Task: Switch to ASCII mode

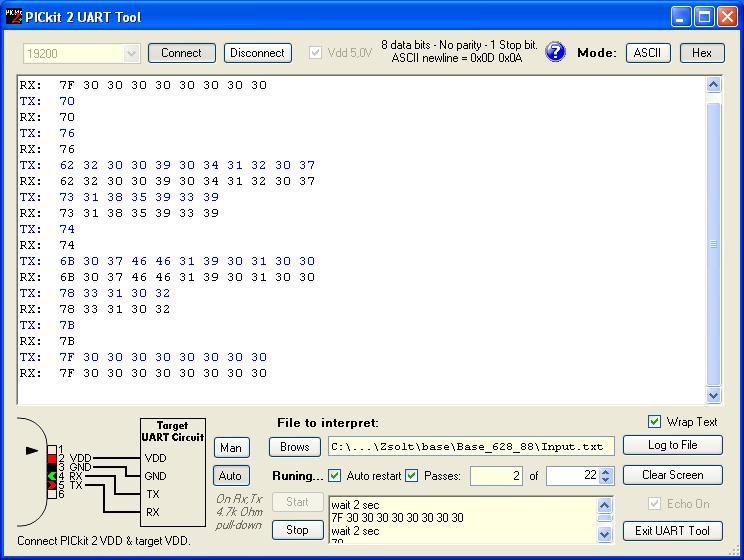Action: pyautogui.click(x=648, y=53)
